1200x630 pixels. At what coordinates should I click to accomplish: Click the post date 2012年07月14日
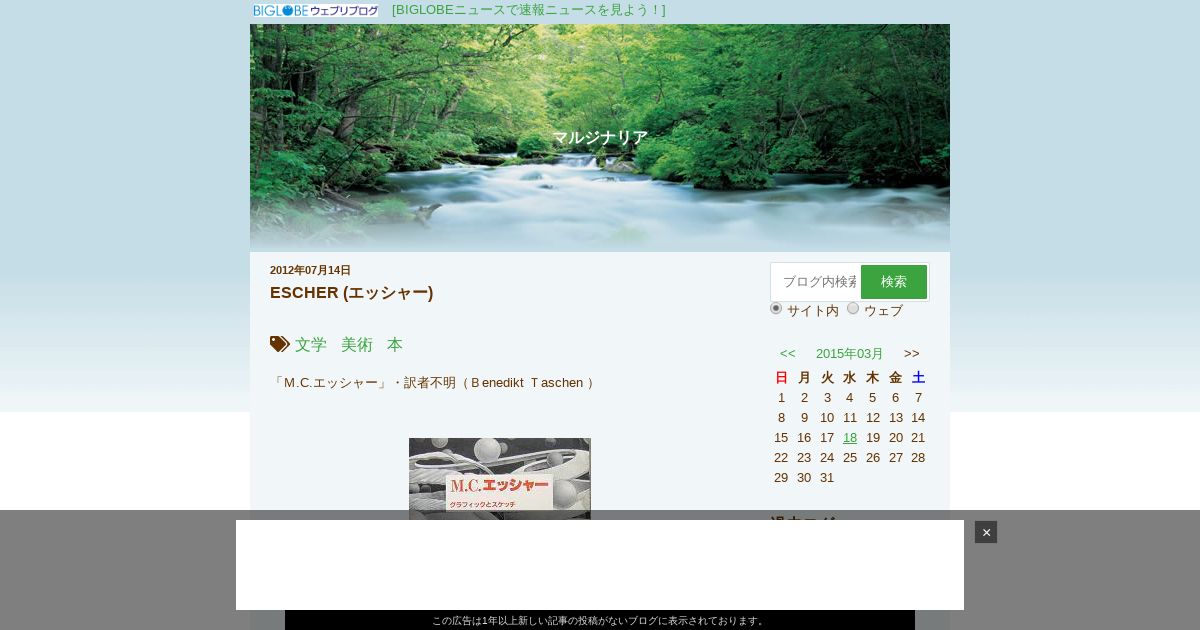[x=310, y=270]
